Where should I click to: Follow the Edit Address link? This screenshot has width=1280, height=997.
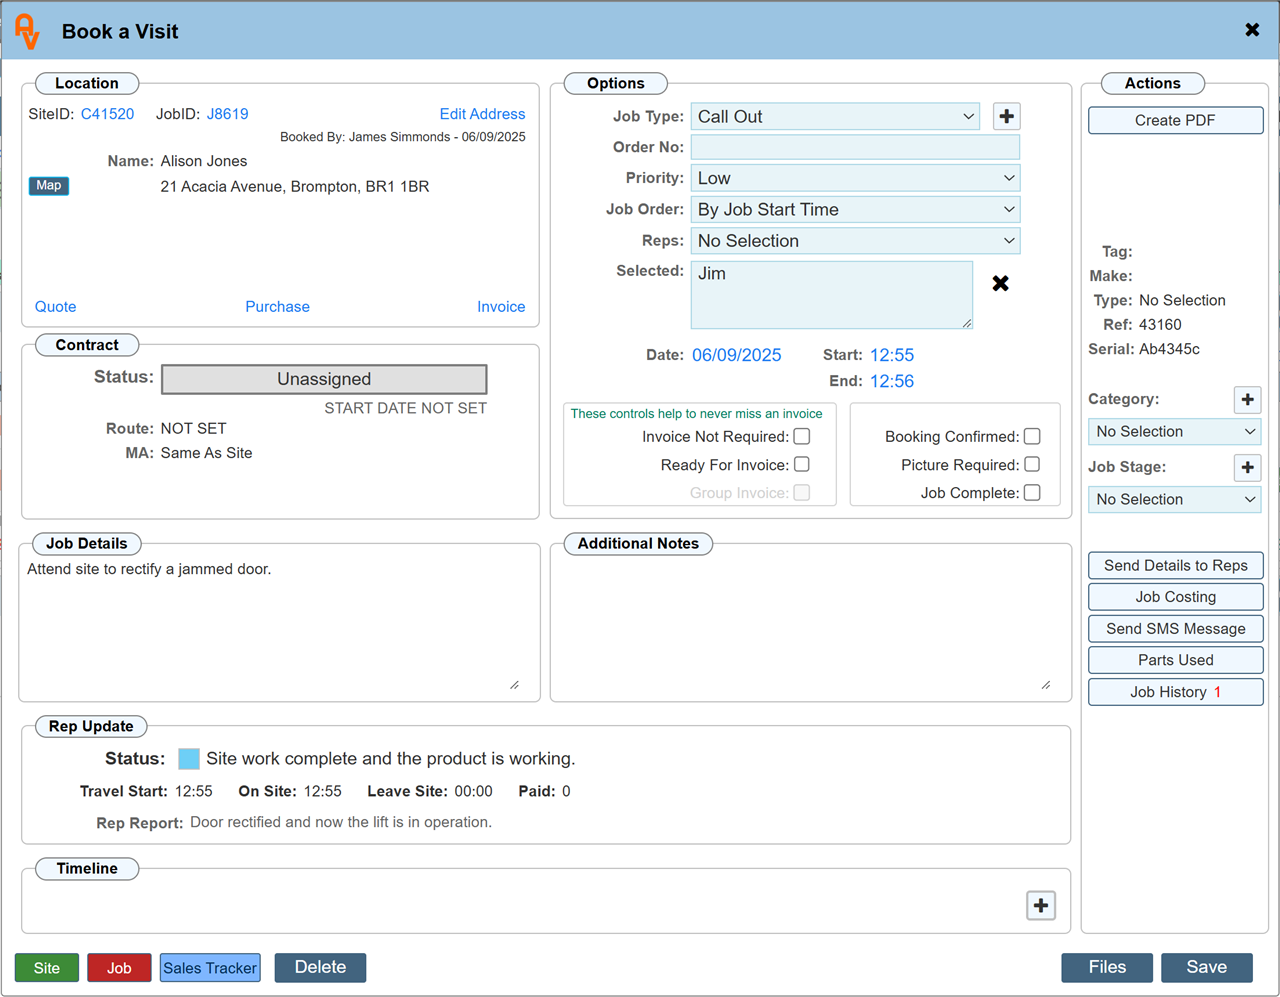point(482,114)
